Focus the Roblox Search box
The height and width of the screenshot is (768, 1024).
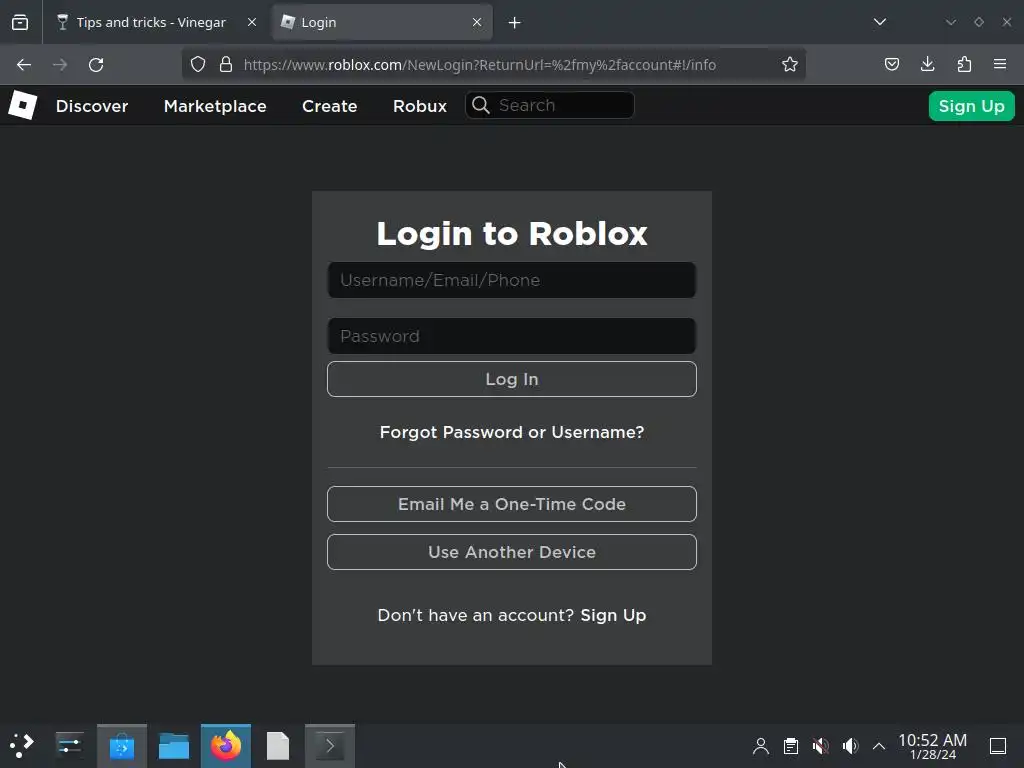550,105
